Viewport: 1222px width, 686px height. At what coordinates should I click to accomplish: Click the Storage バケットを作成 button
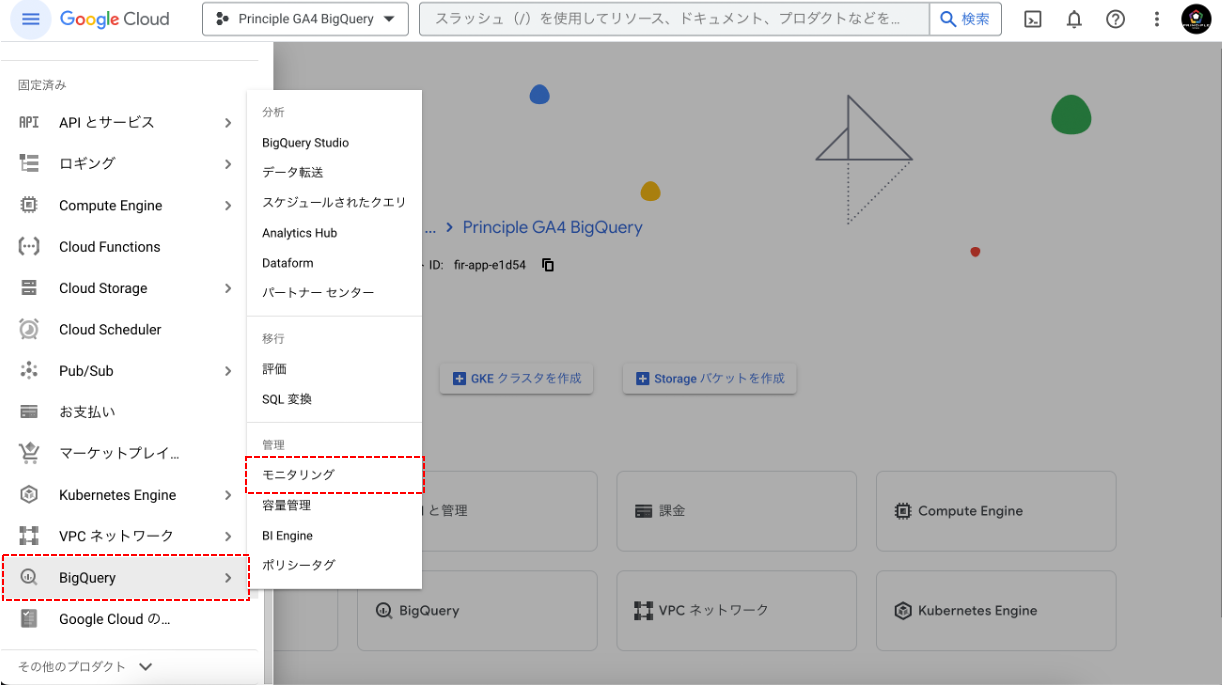pyautogui.click(x=709, y=379)
